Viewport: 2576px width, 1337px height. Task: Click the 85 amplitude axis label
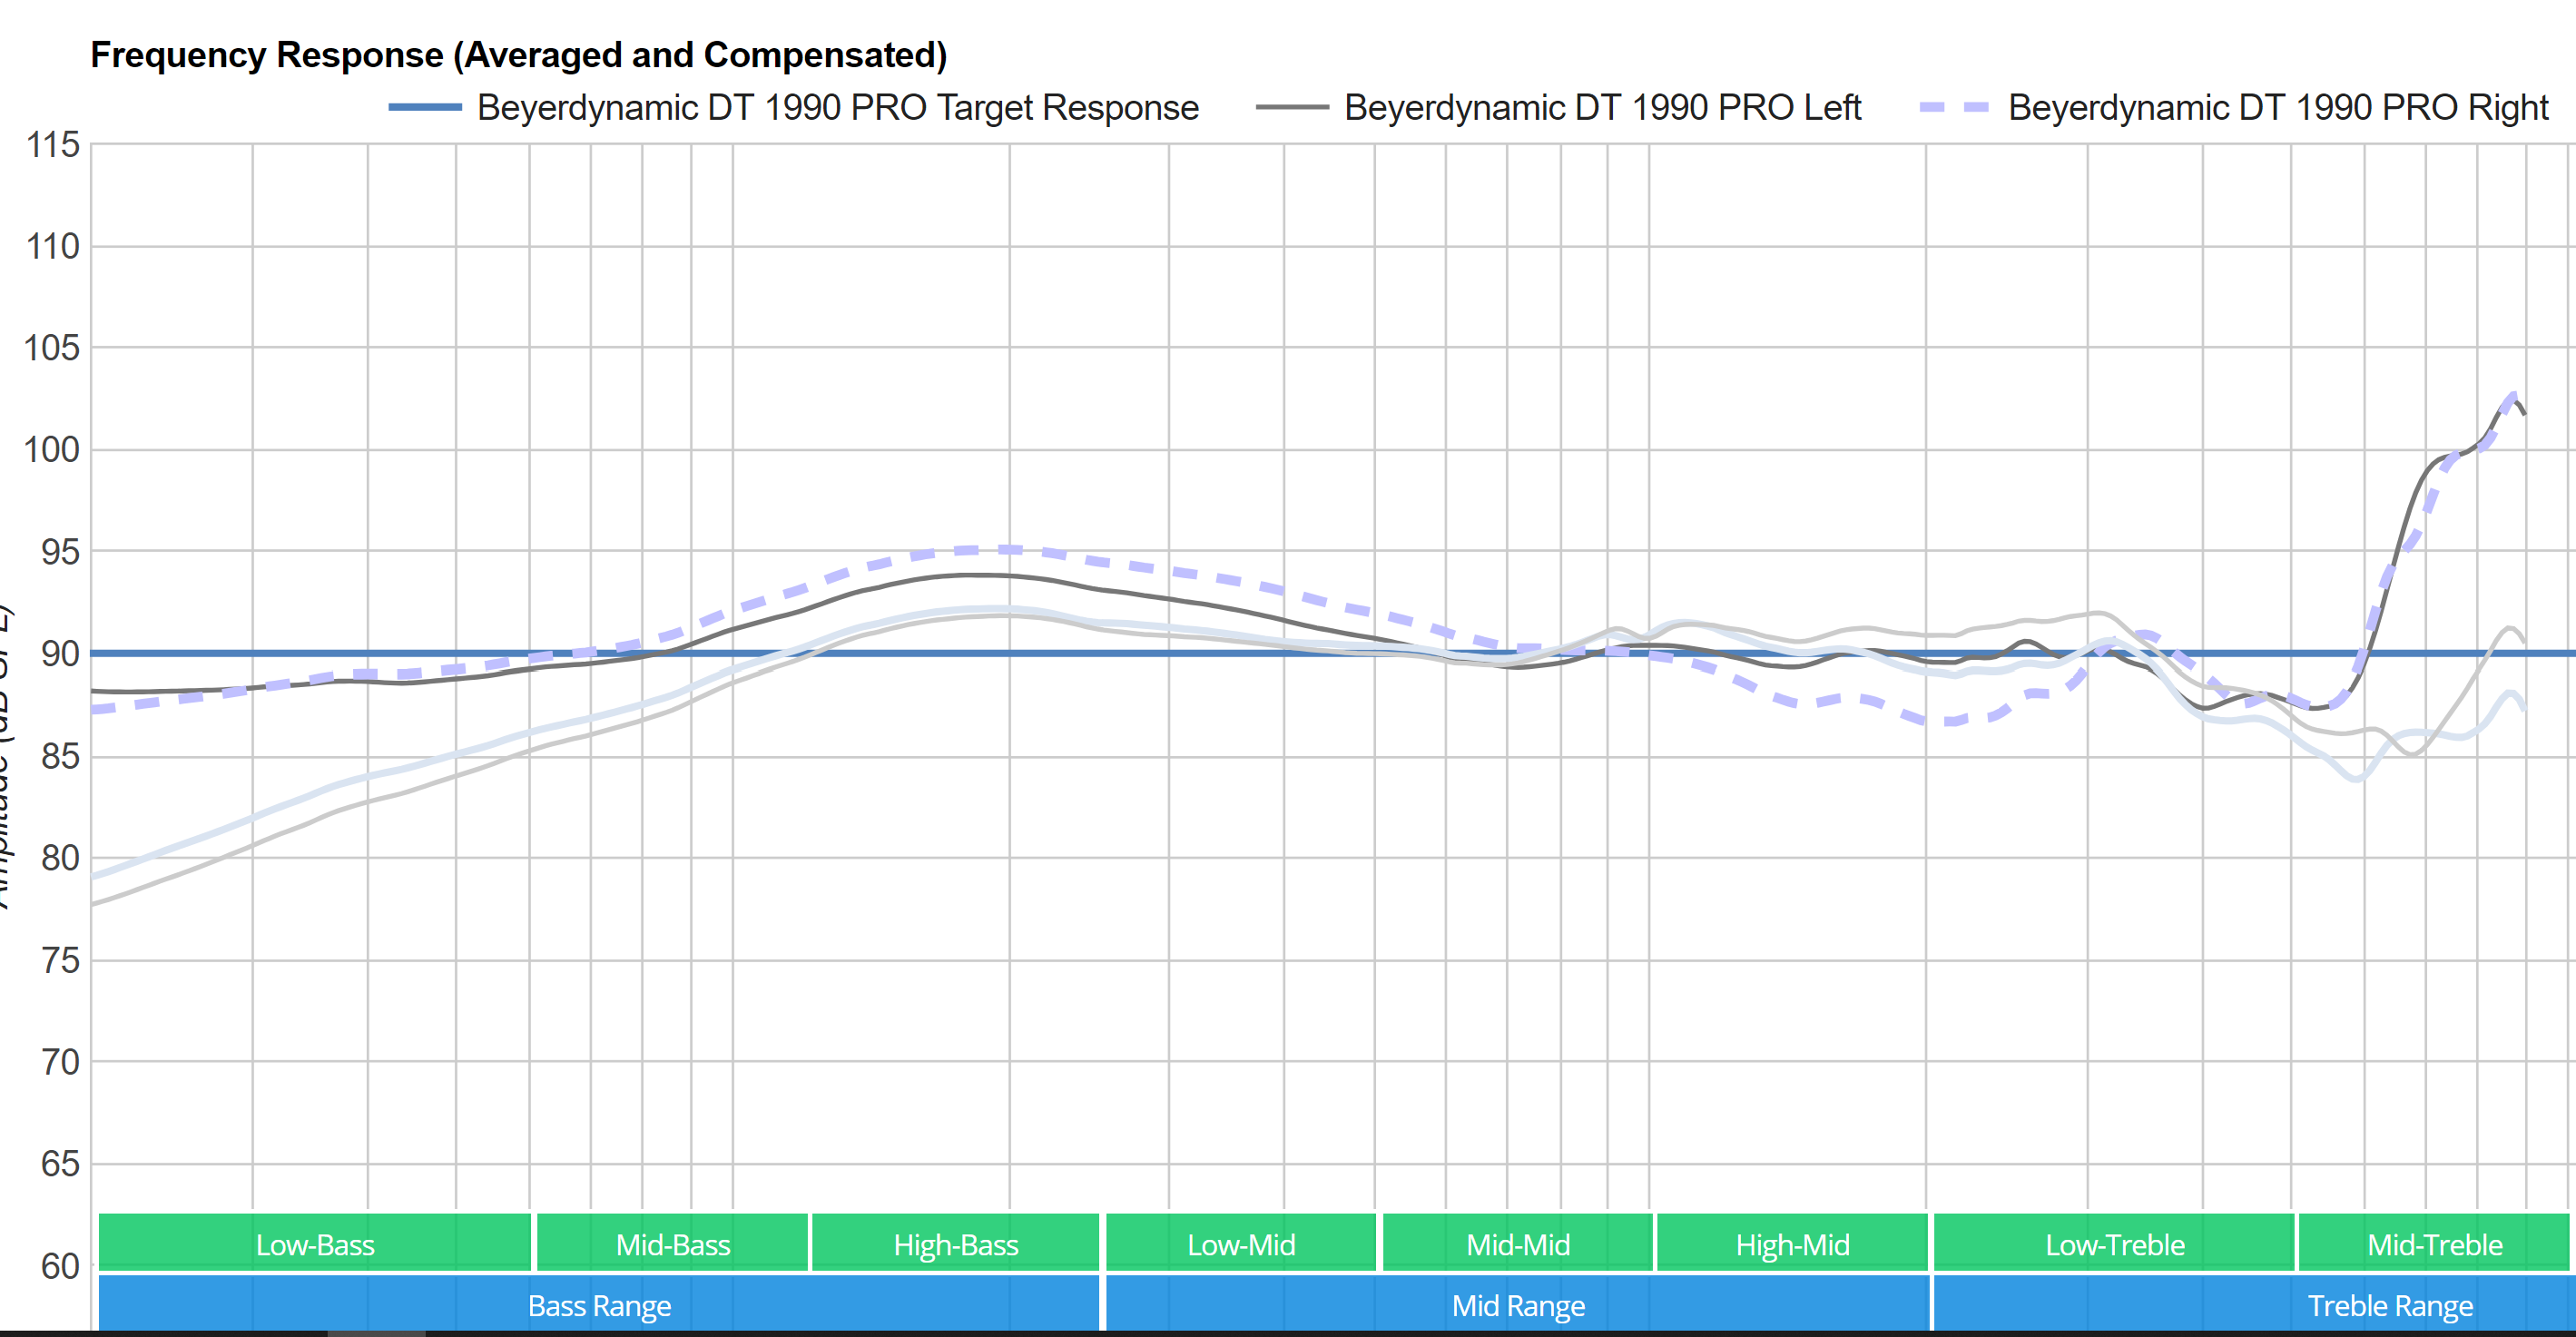click(60, 756)
